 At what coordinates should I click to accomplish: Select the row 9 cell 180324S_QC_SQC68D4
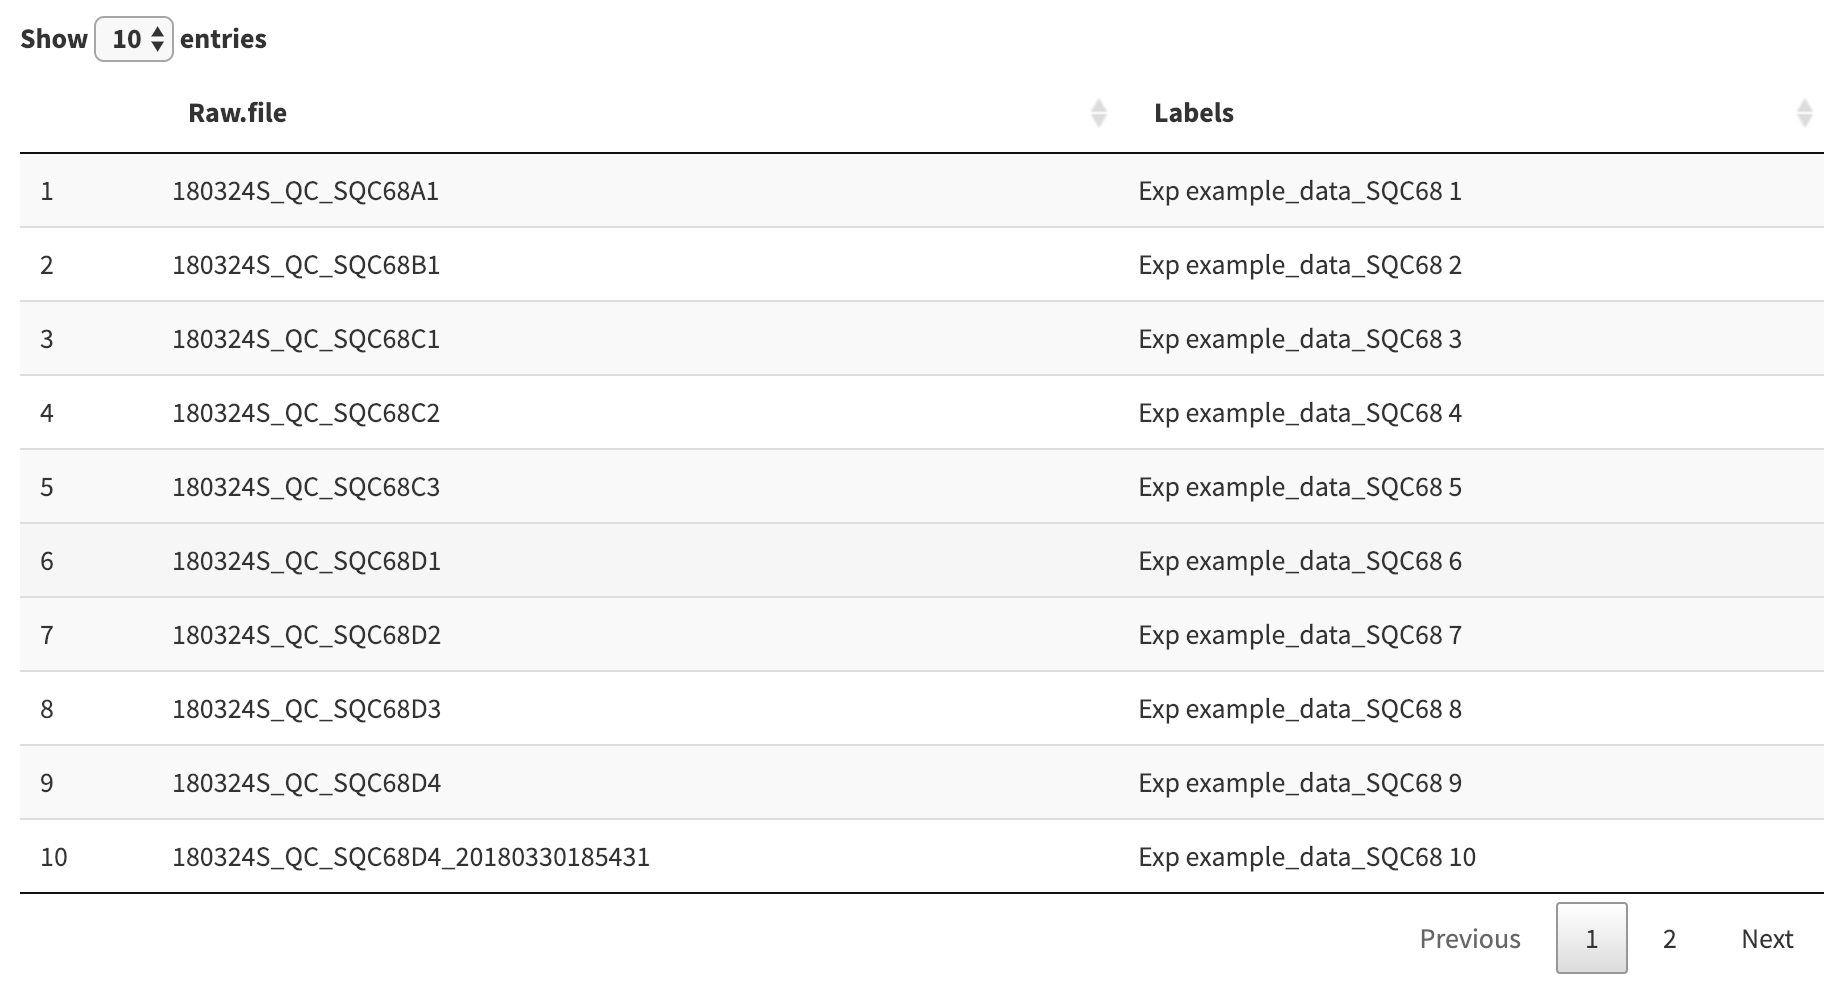[306, 783]
